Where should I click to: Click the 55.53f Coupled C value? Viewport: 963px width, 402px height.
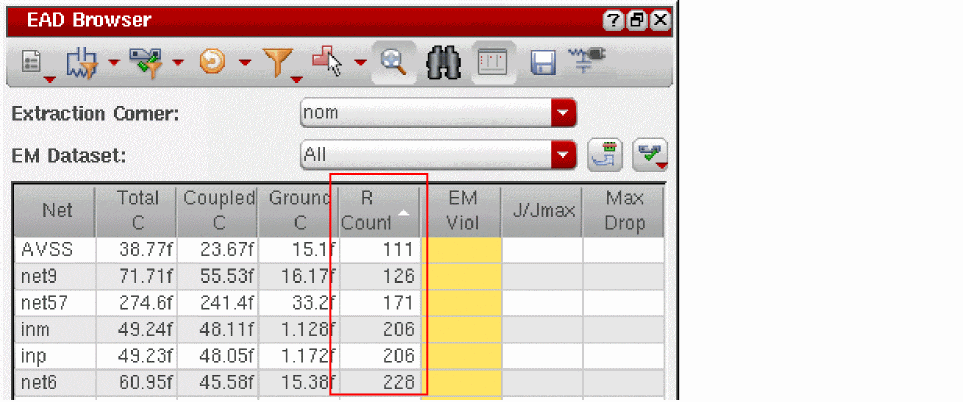click(225, 277)
